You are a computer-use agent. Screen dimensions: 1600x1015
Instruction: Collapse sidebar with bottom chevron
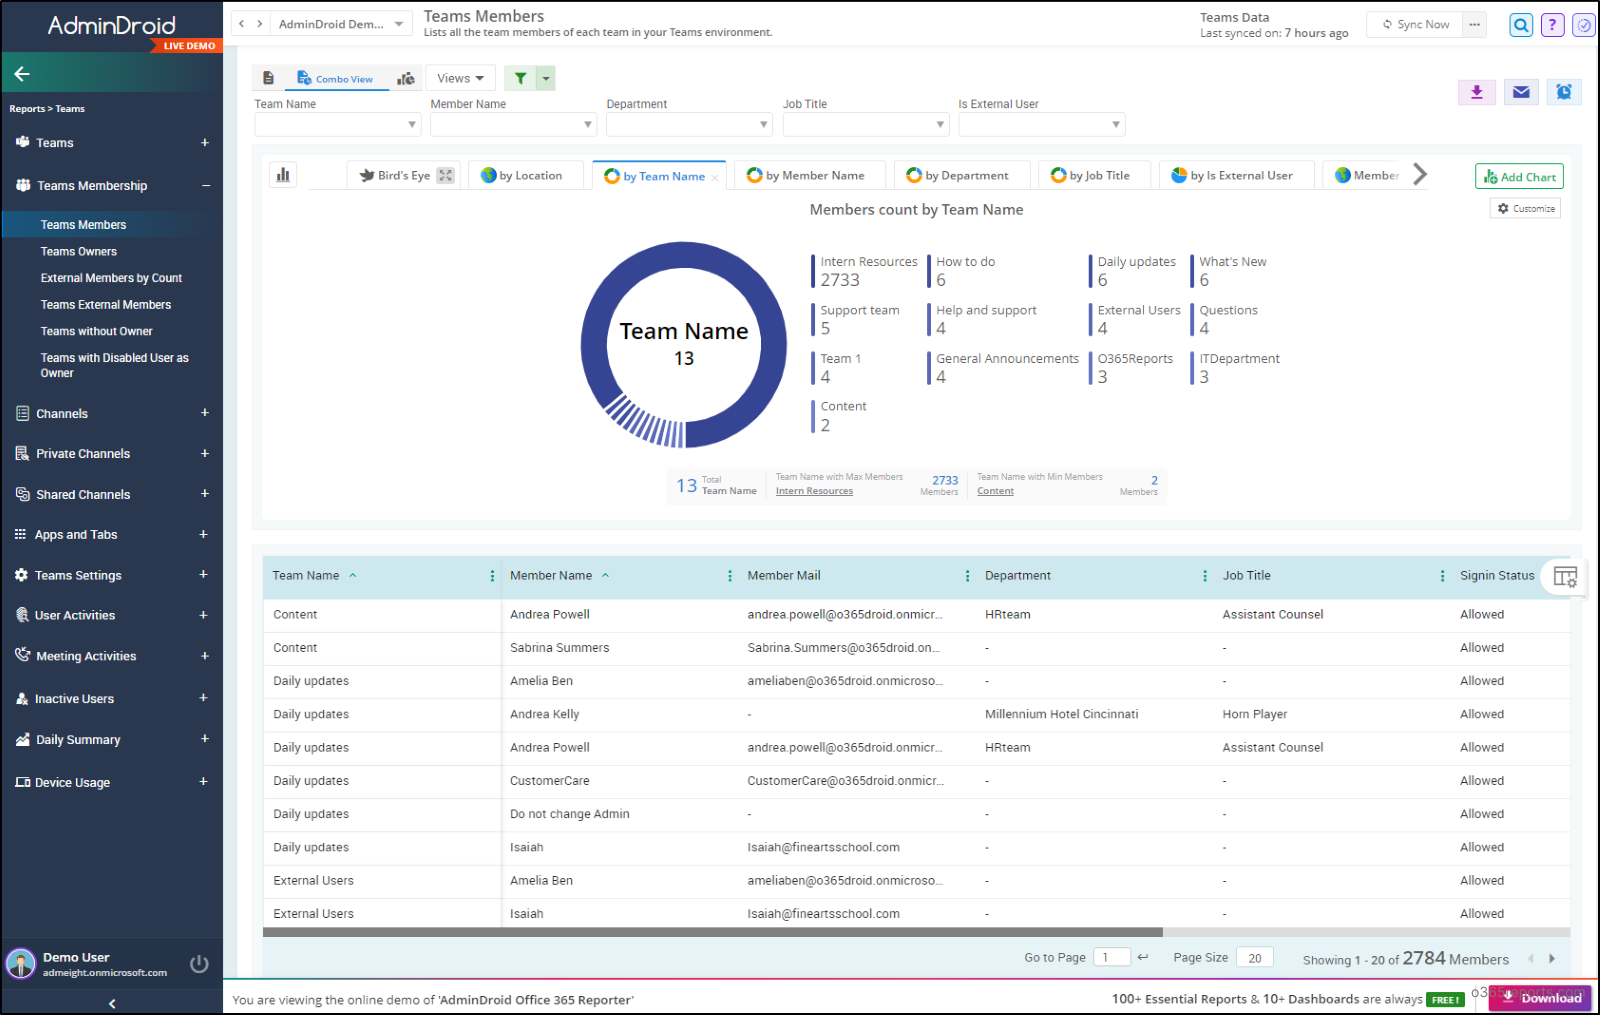click(112, 1003)
